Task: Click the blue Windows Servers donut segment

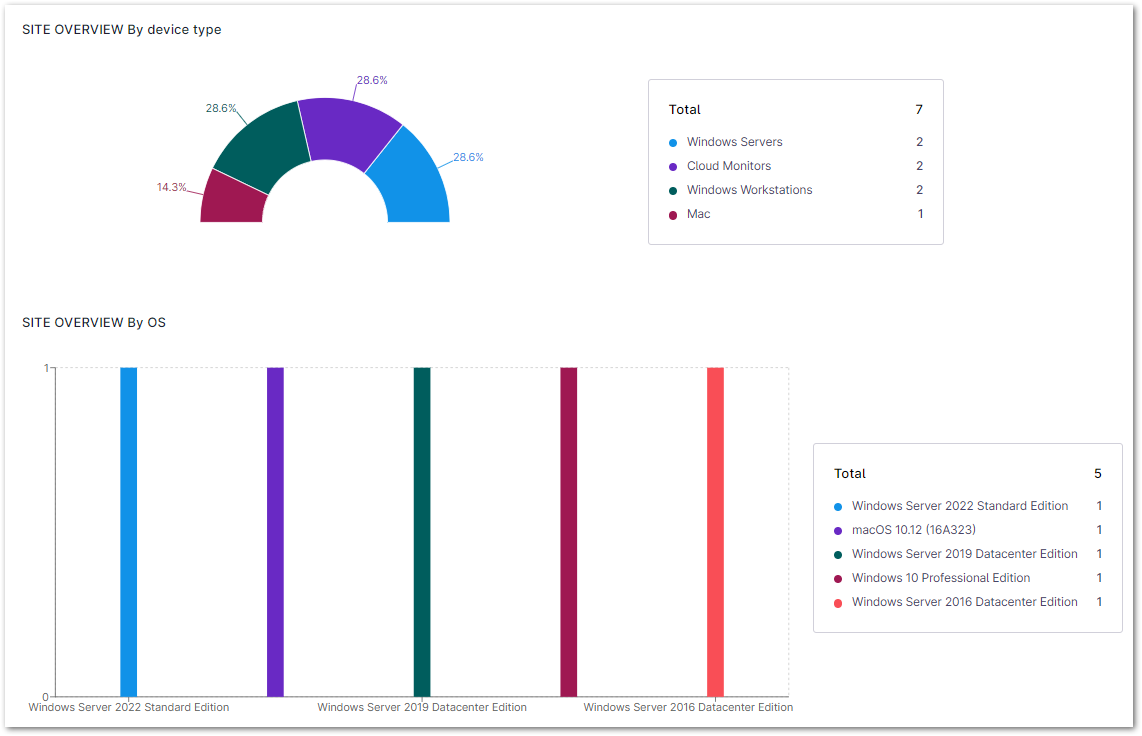Action: point(411,179)
